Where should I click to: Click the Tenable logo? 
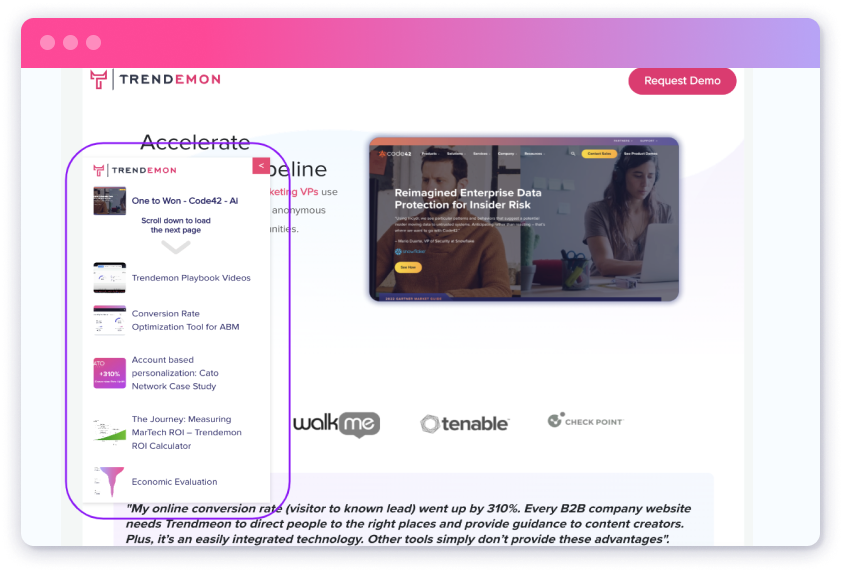coord(465,424)
